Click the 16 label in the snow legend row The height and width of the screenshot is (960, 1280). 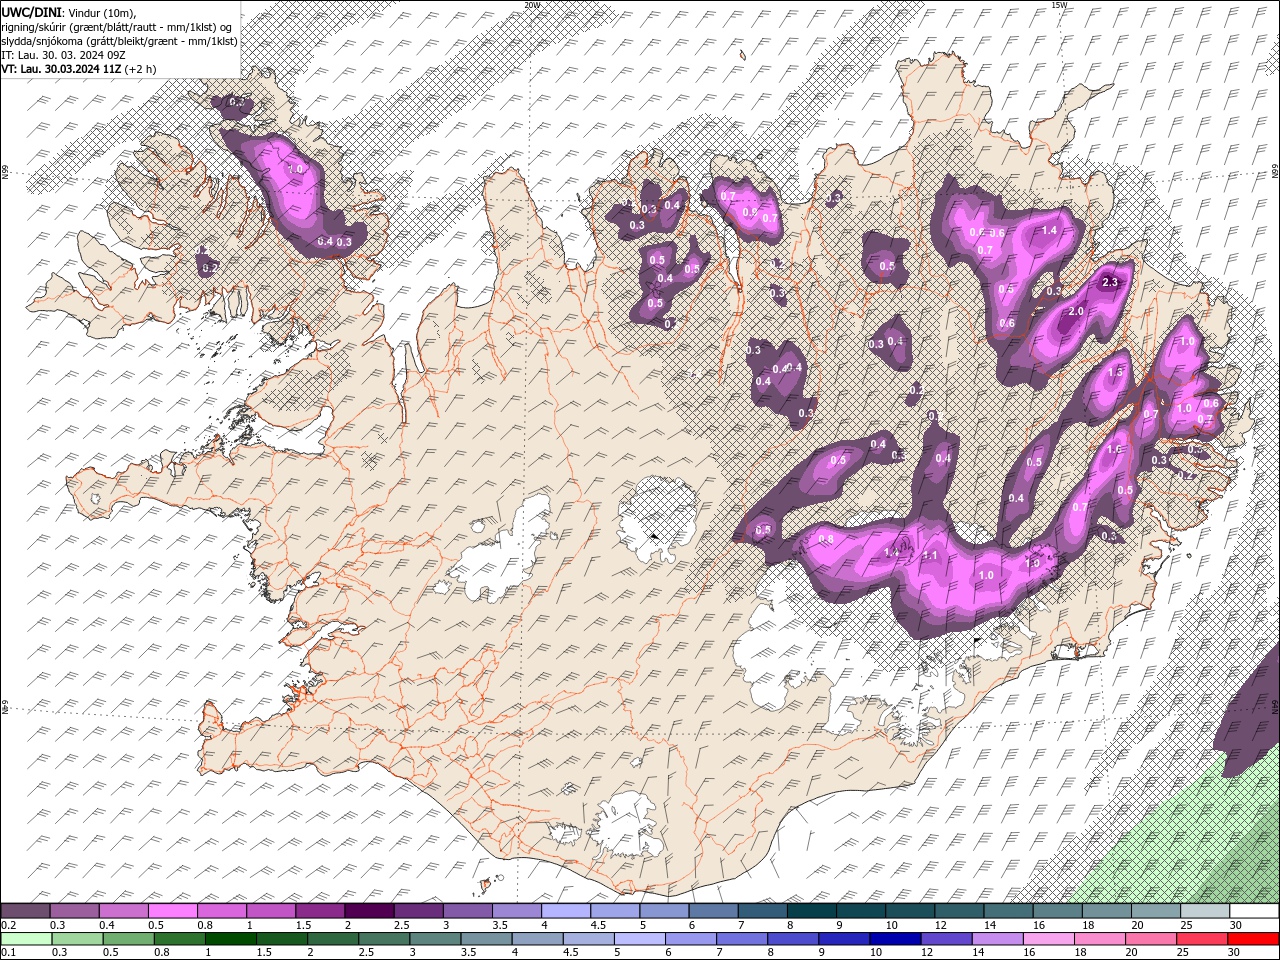point(1040,925)
